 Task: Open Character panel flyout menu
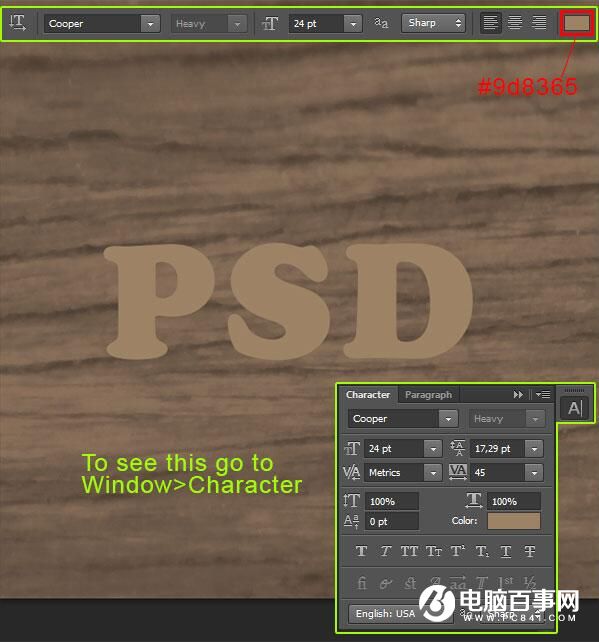point(543,395)
